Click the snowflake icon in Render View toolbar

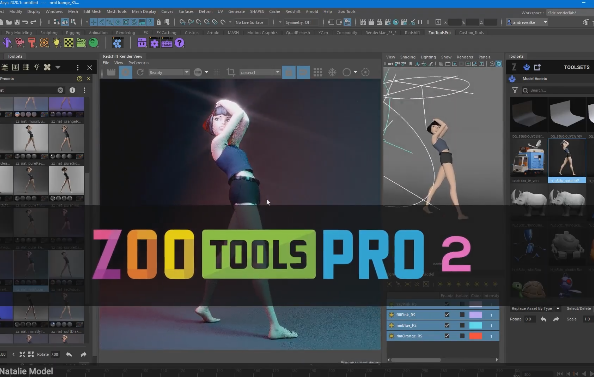332,72
